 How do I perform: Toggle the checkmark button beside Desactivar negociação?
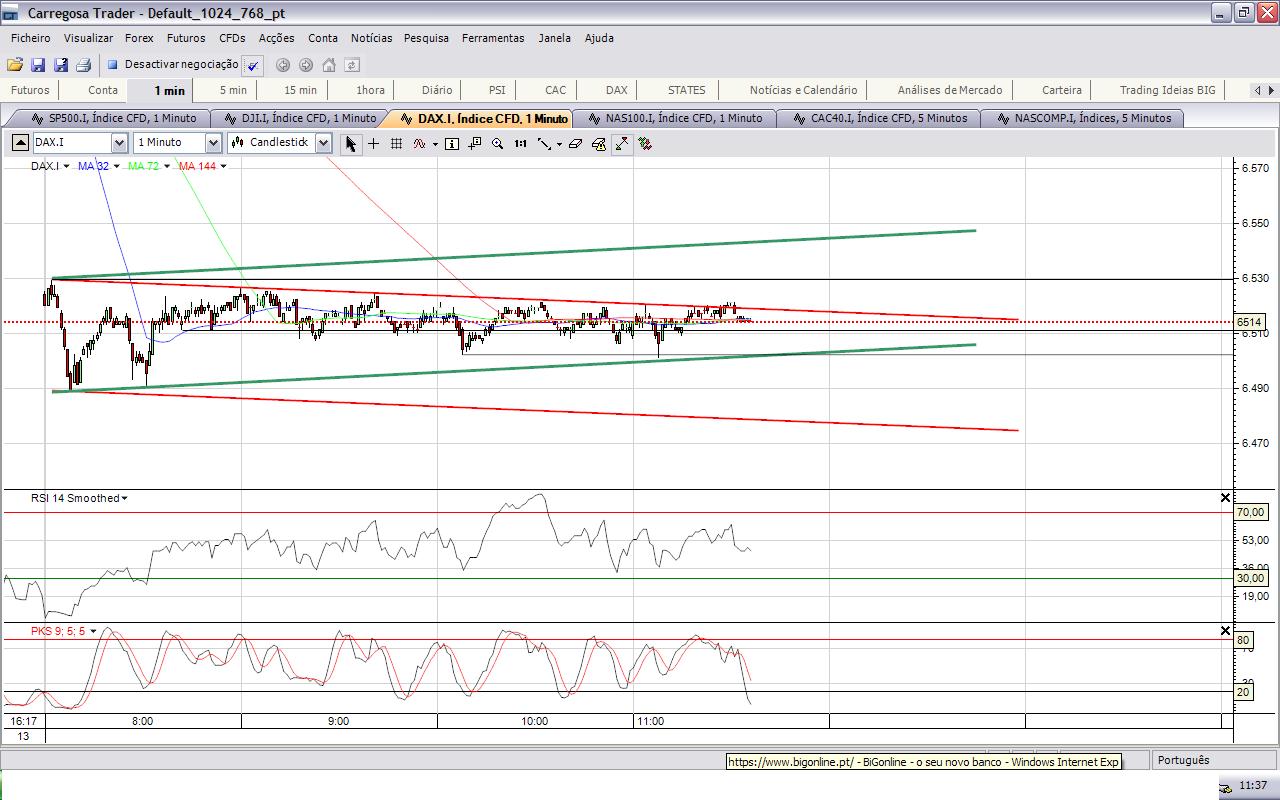point(253,65)
